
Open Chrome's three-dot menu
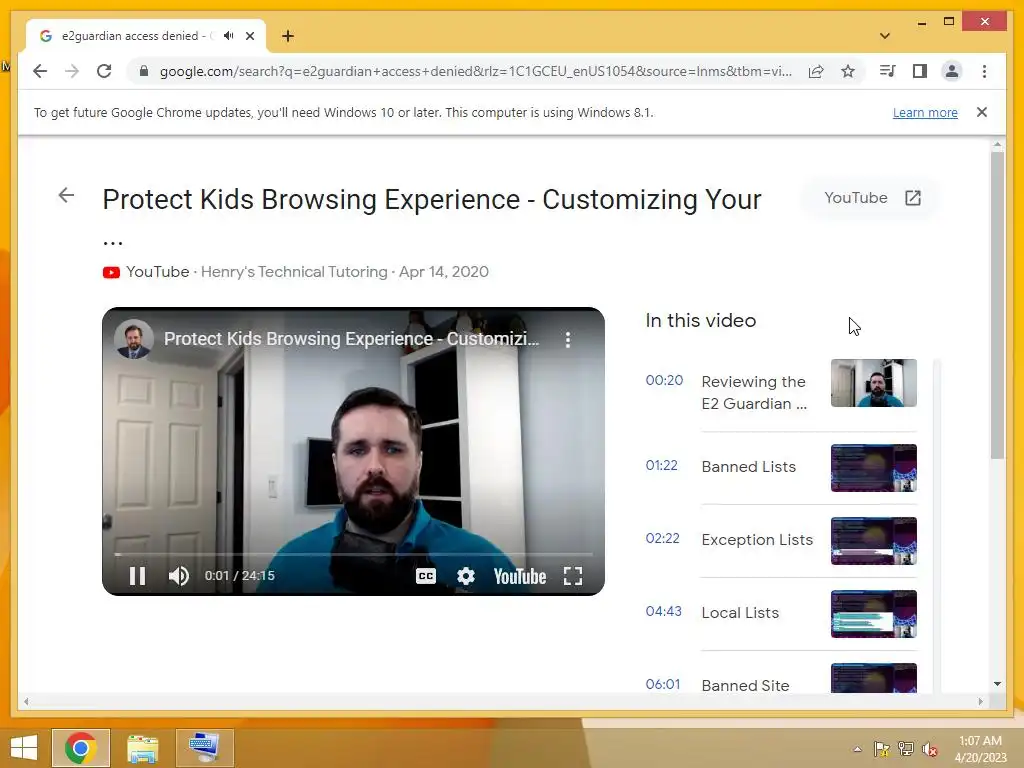tap(984, 71)
